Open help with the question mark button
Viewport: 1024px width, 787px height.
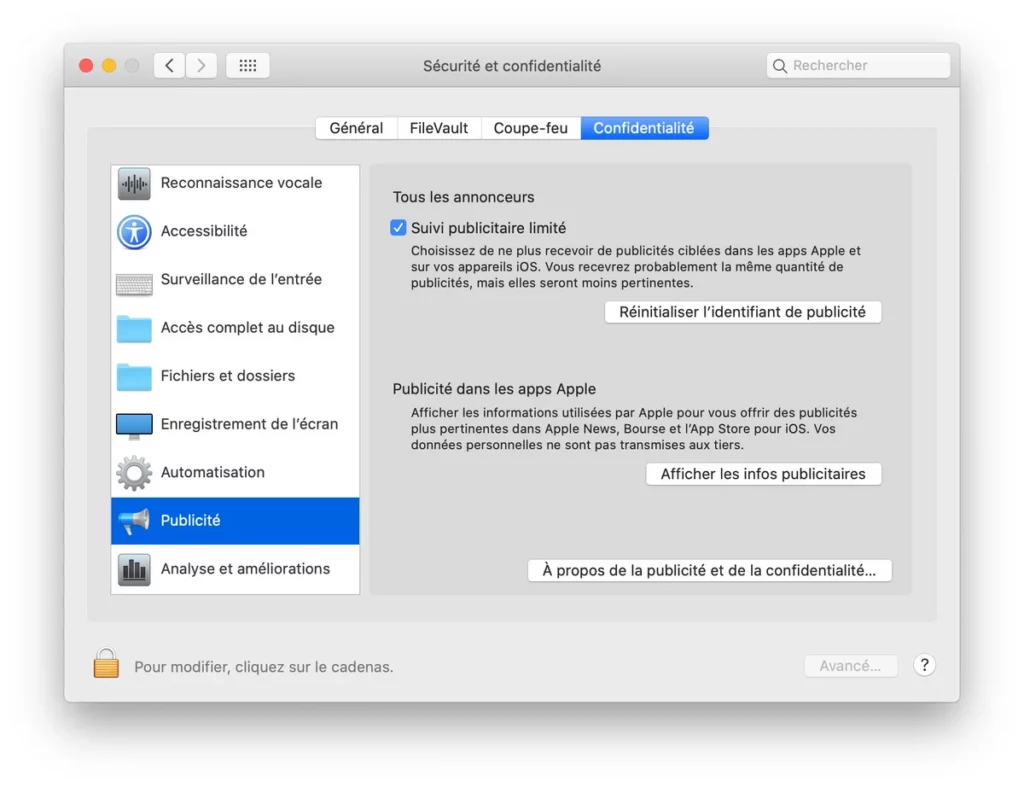(x=924, y=665)
